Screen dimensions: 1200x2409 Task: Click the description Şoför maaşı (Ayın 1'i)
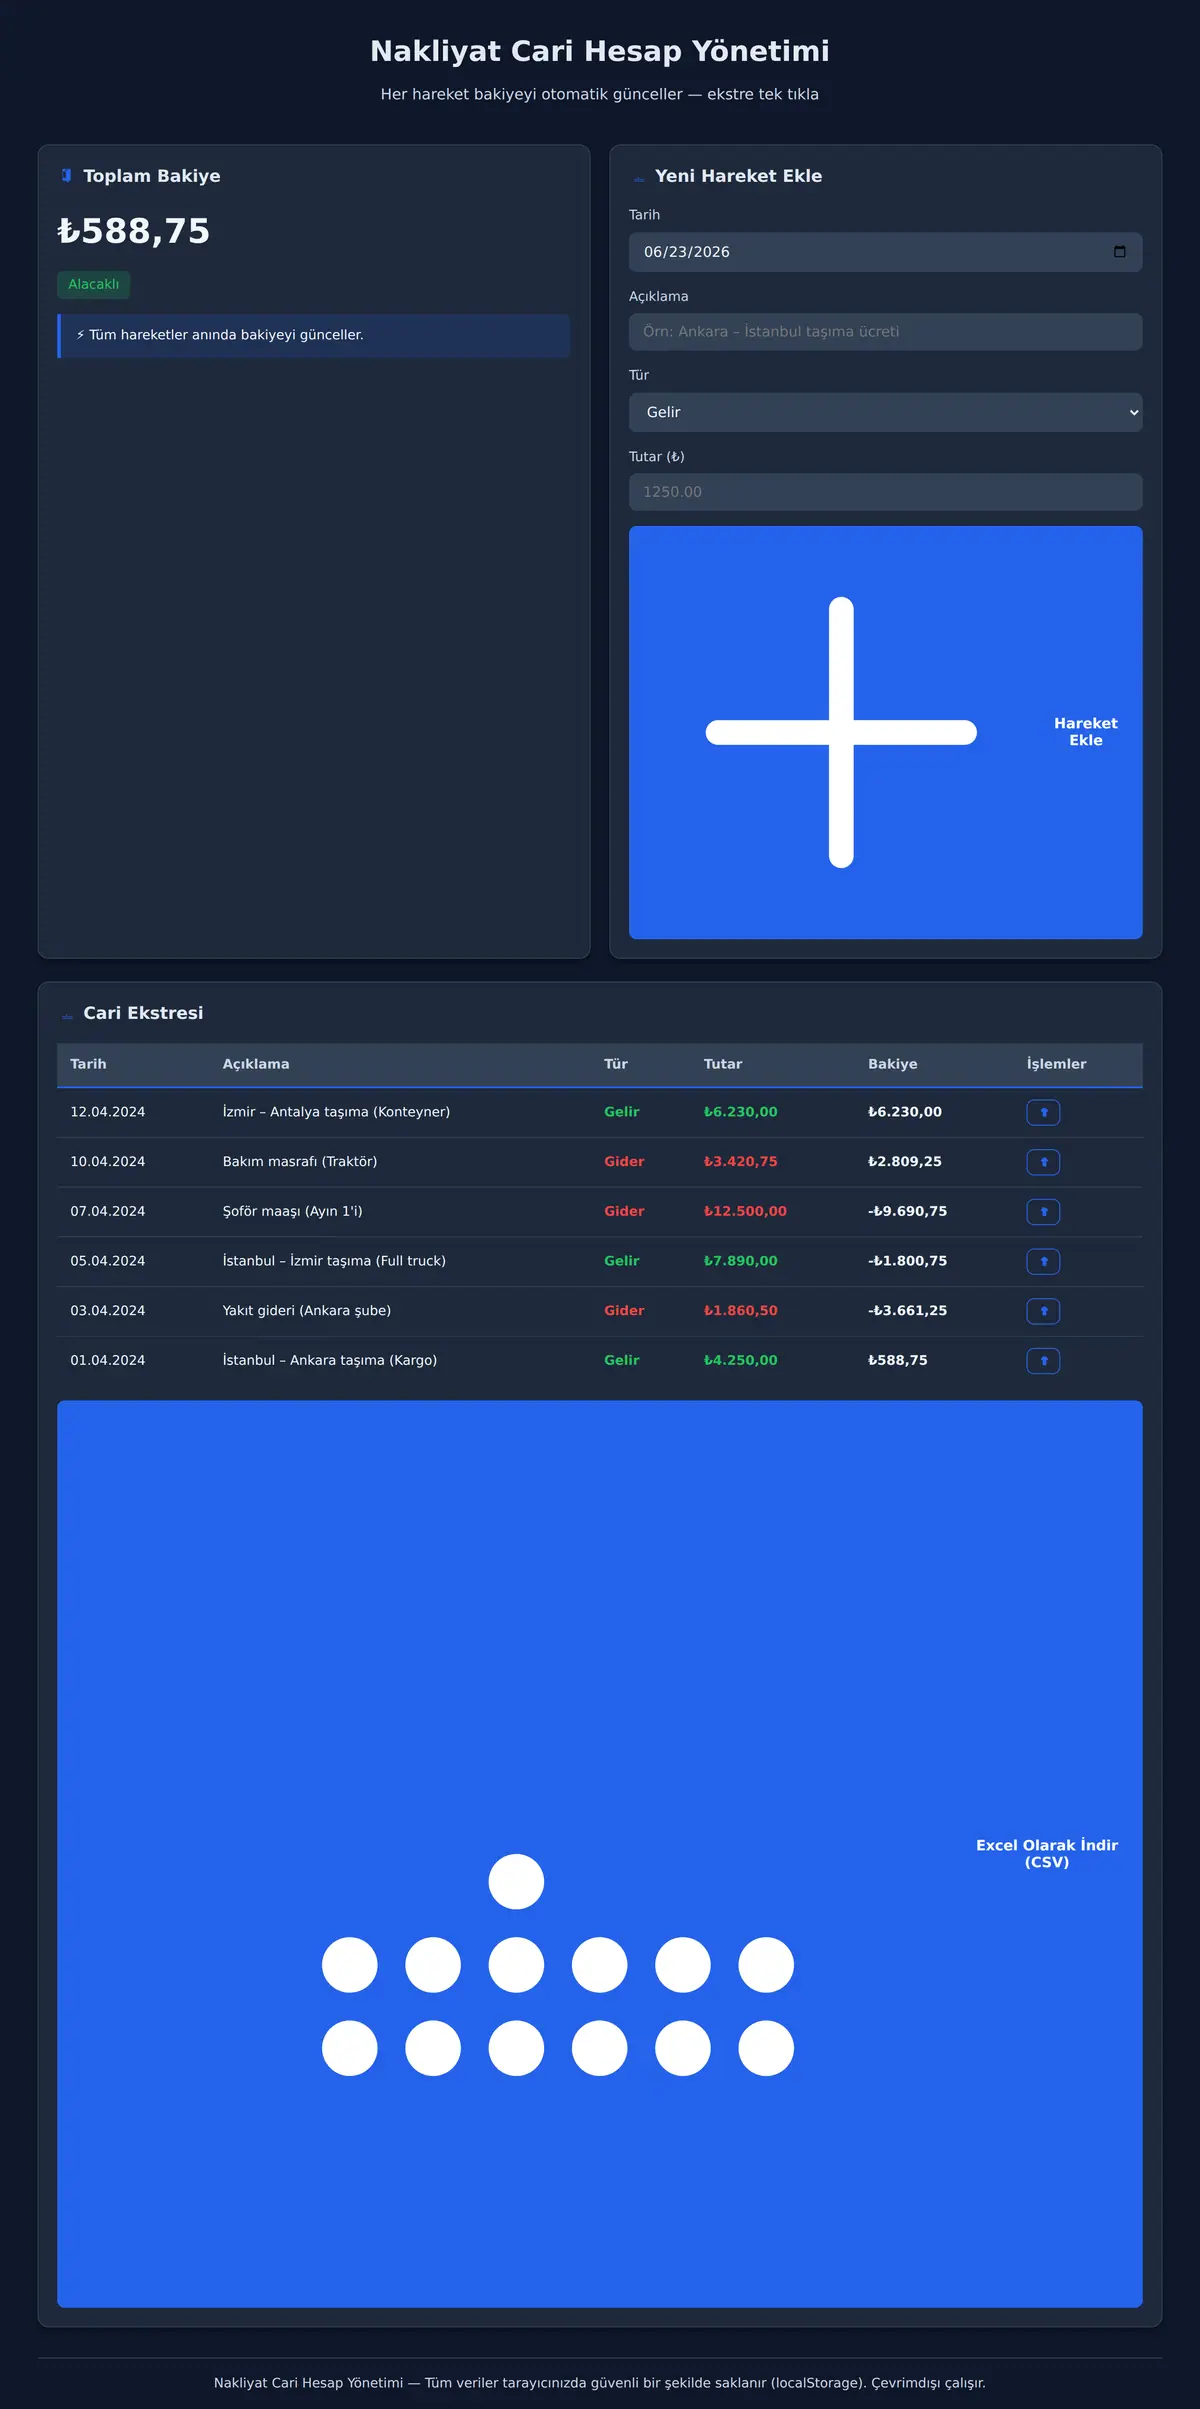[x=292, y=1211]
